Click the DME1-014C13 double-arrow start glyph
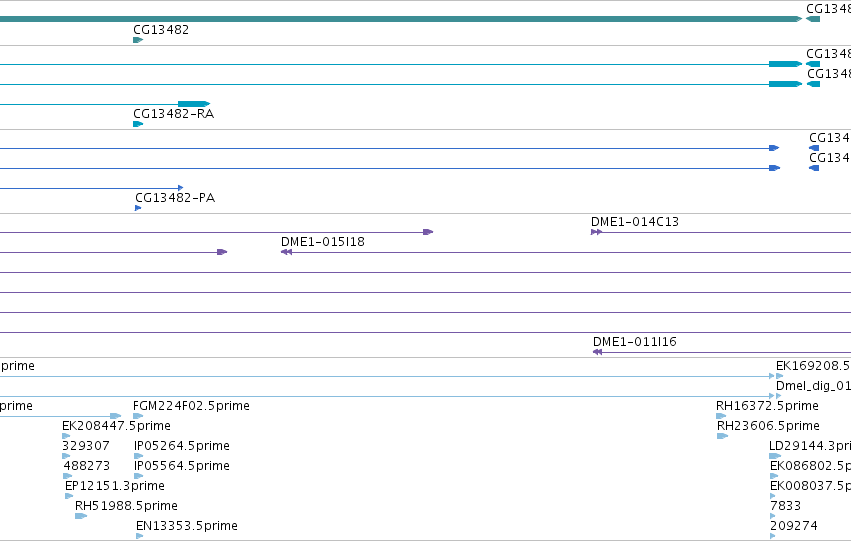851x541 pixels. [x=596, y=232]
